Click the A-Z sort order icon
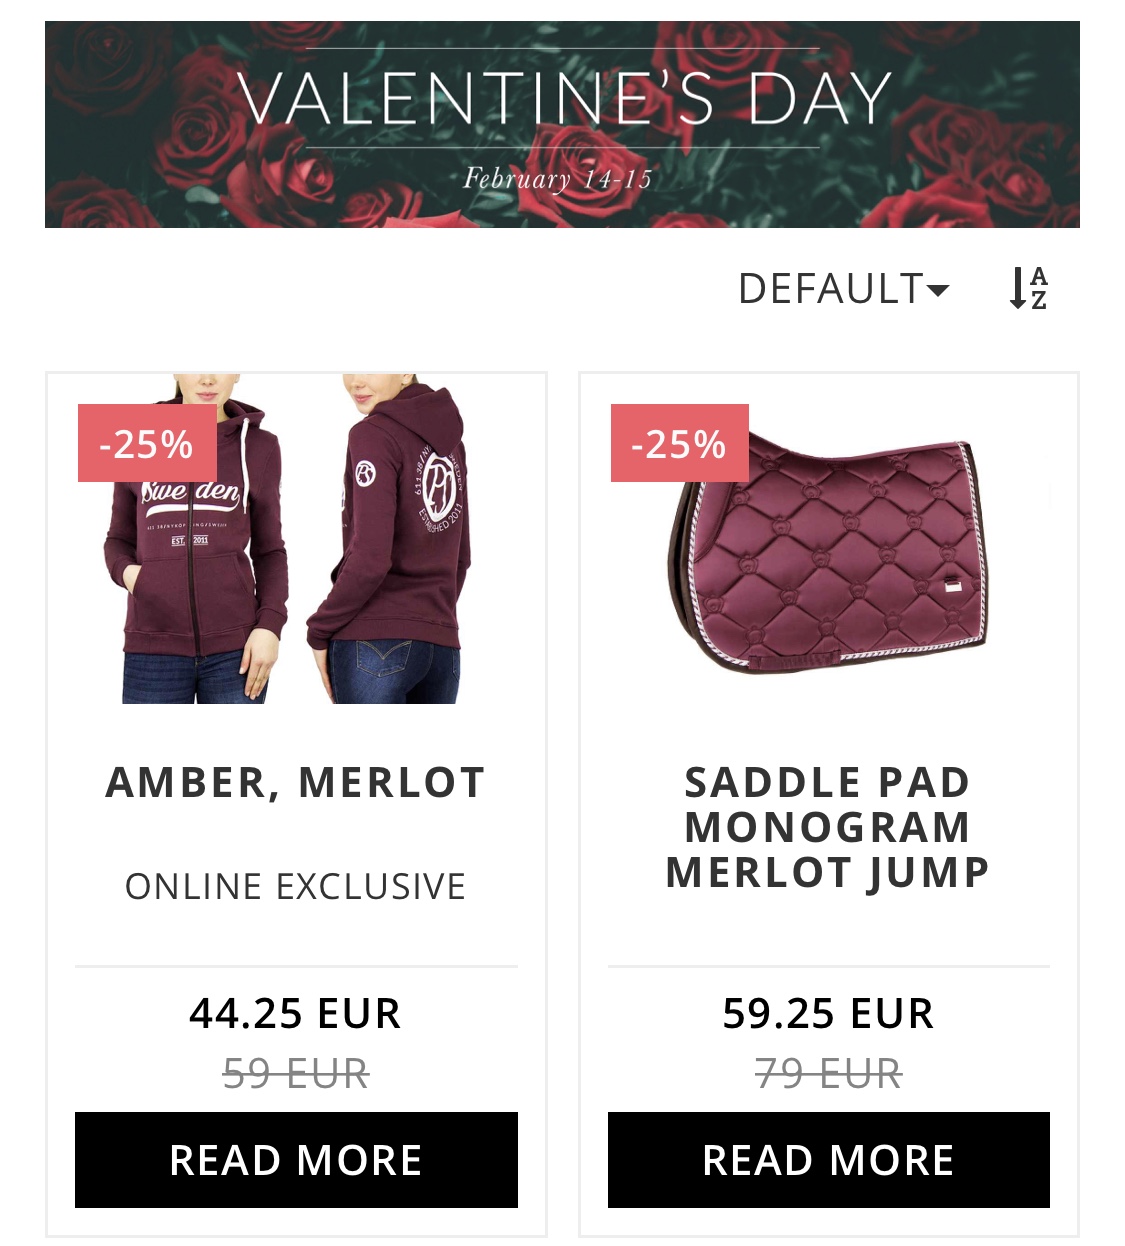Image resolution: width=1125 pixels, height=1246 pixels. (x=1028, y=288)
